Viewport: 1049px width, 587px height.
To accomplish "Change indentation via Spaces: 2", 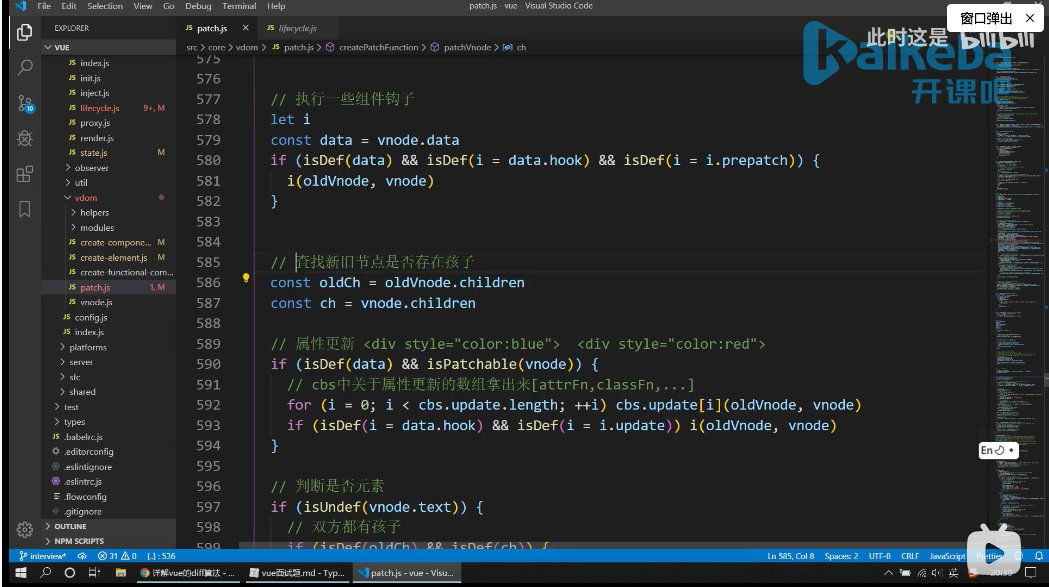I will point(841,556).
